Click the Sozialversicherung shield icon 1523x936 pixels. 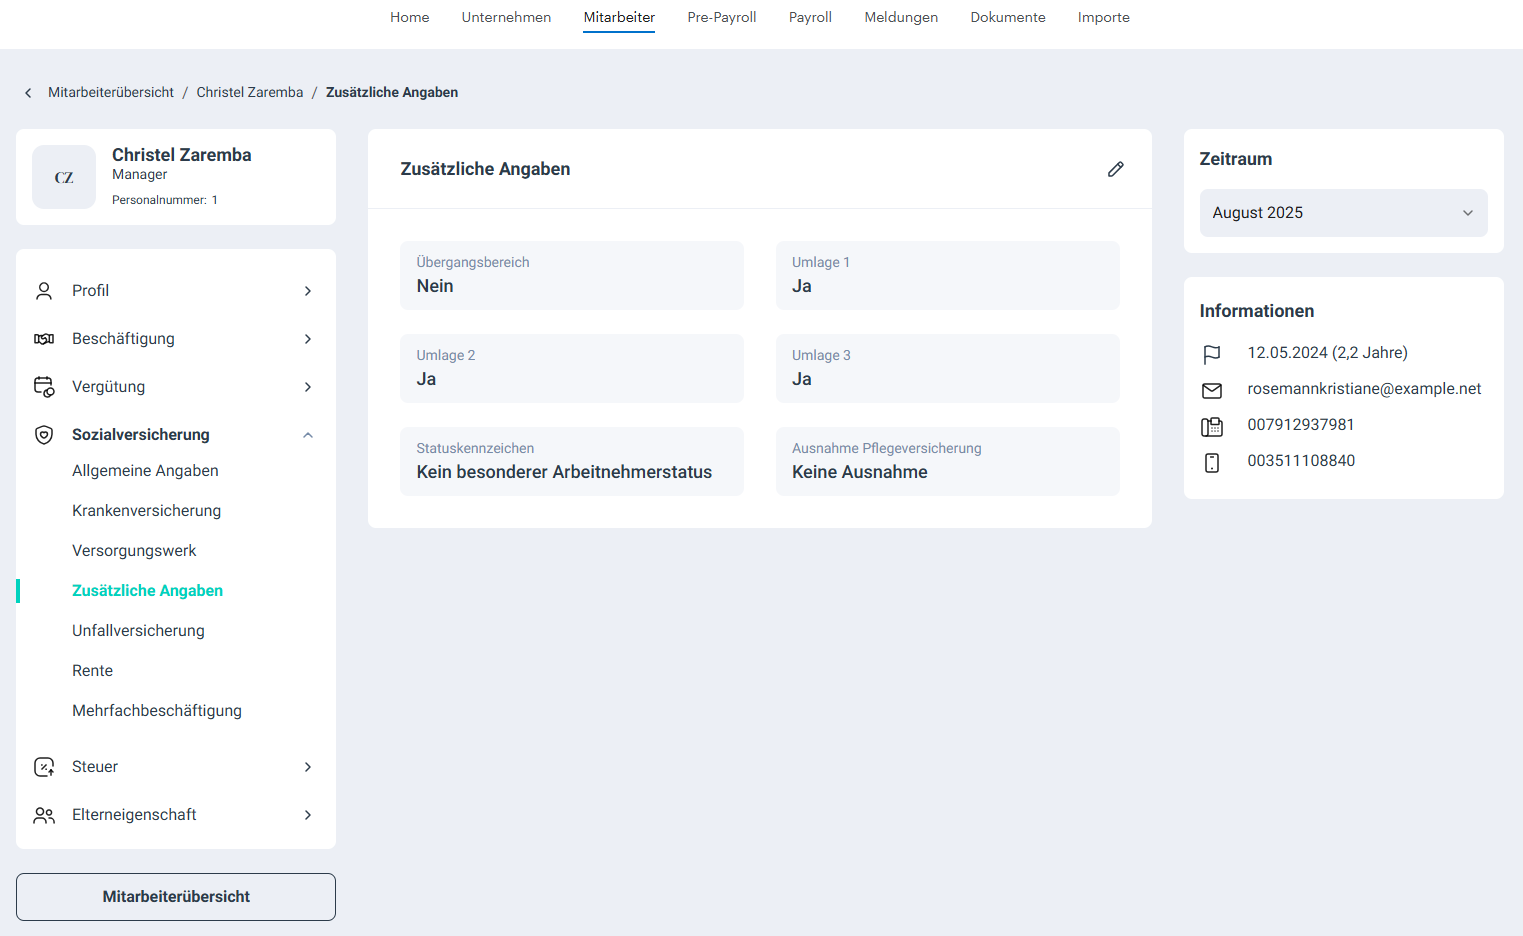(44, 435)
